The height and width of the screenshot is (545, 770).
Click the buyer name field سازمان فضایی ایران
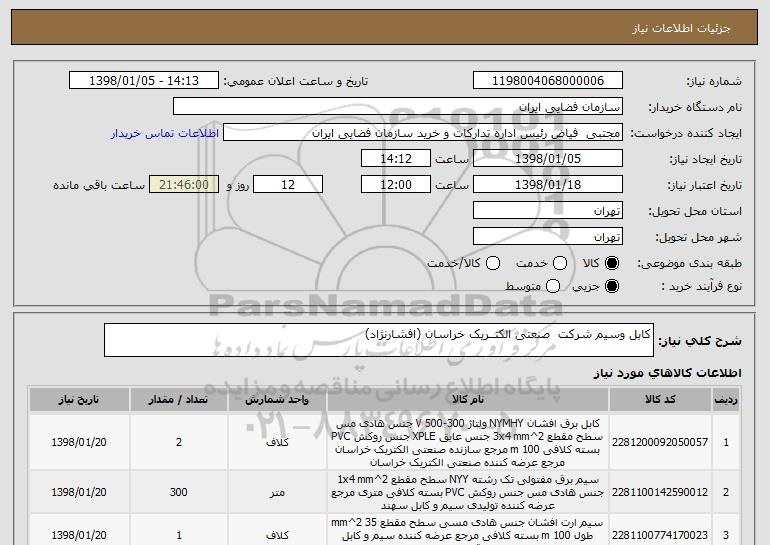398,107
